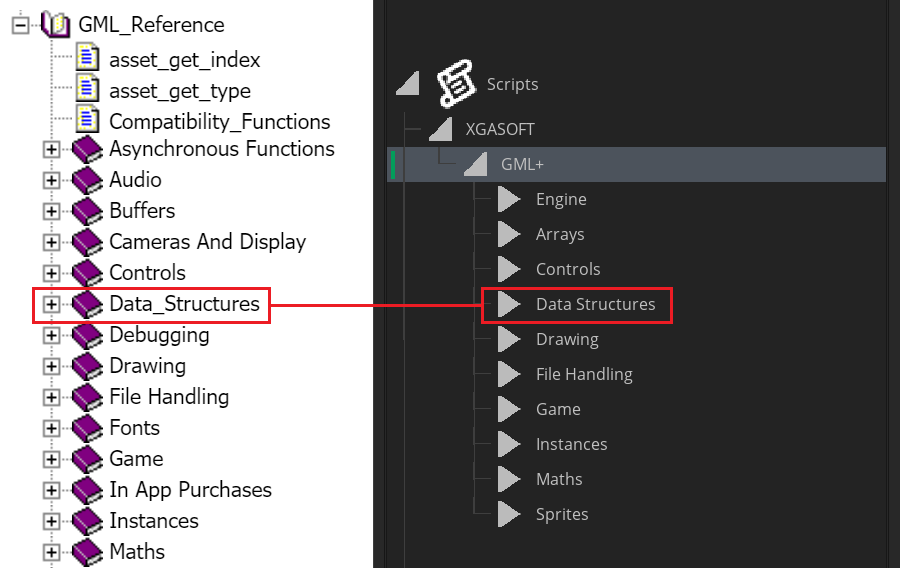Screen dimensions: 900x568
Task: Open the File Handling script folder
Action: point(584,374)
